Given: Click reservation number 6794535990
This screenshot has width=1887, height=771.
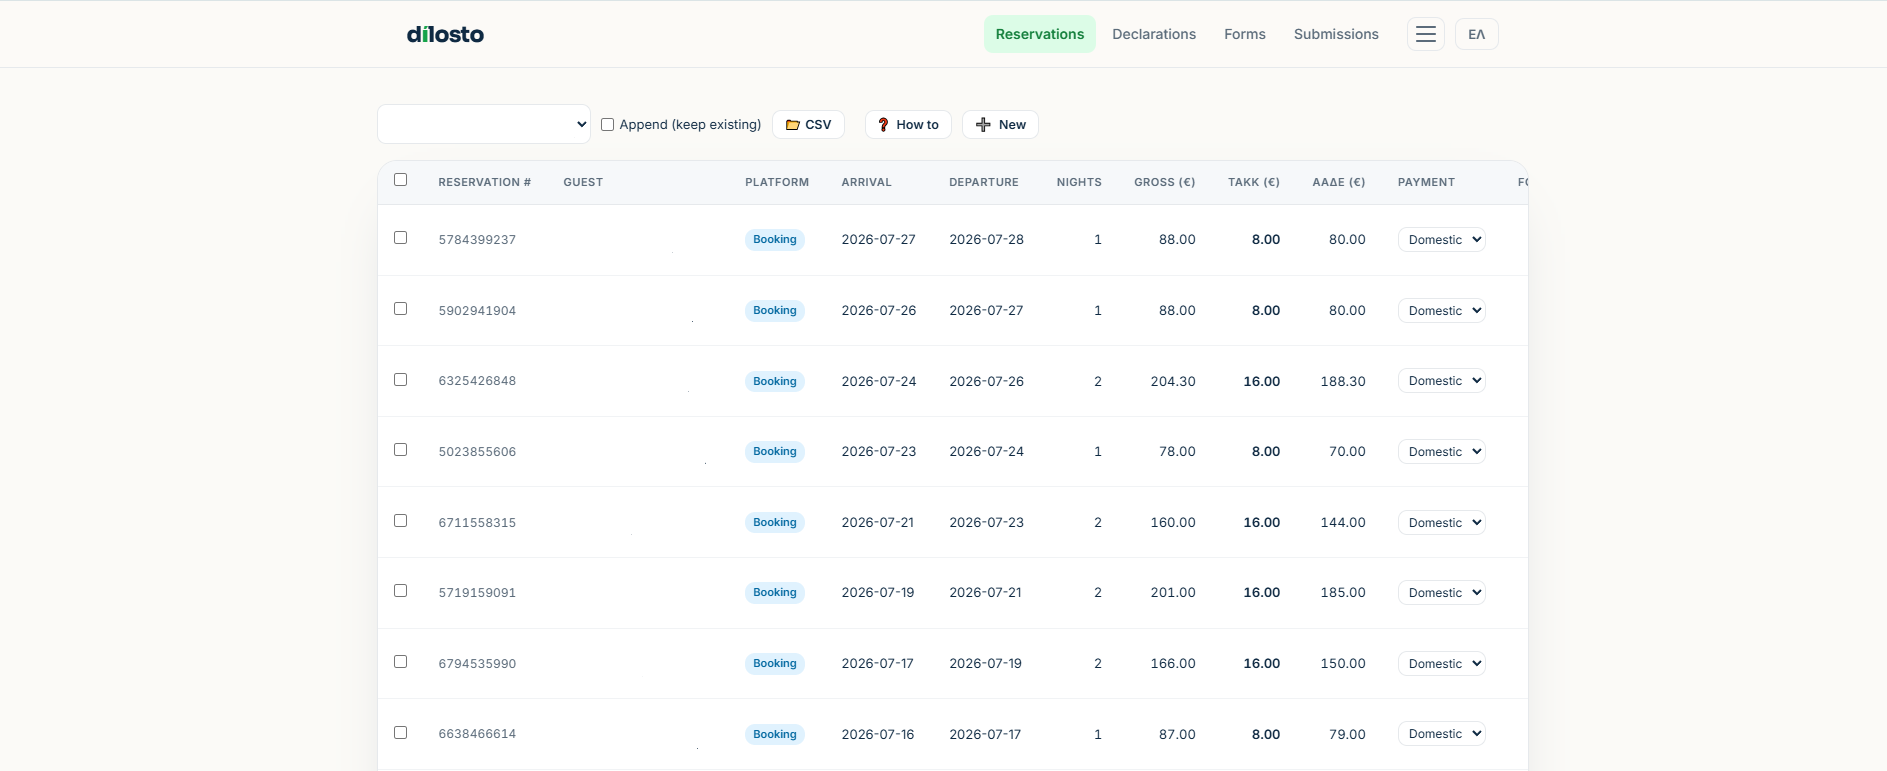Looking at the screenshot, I should point(477,664).
